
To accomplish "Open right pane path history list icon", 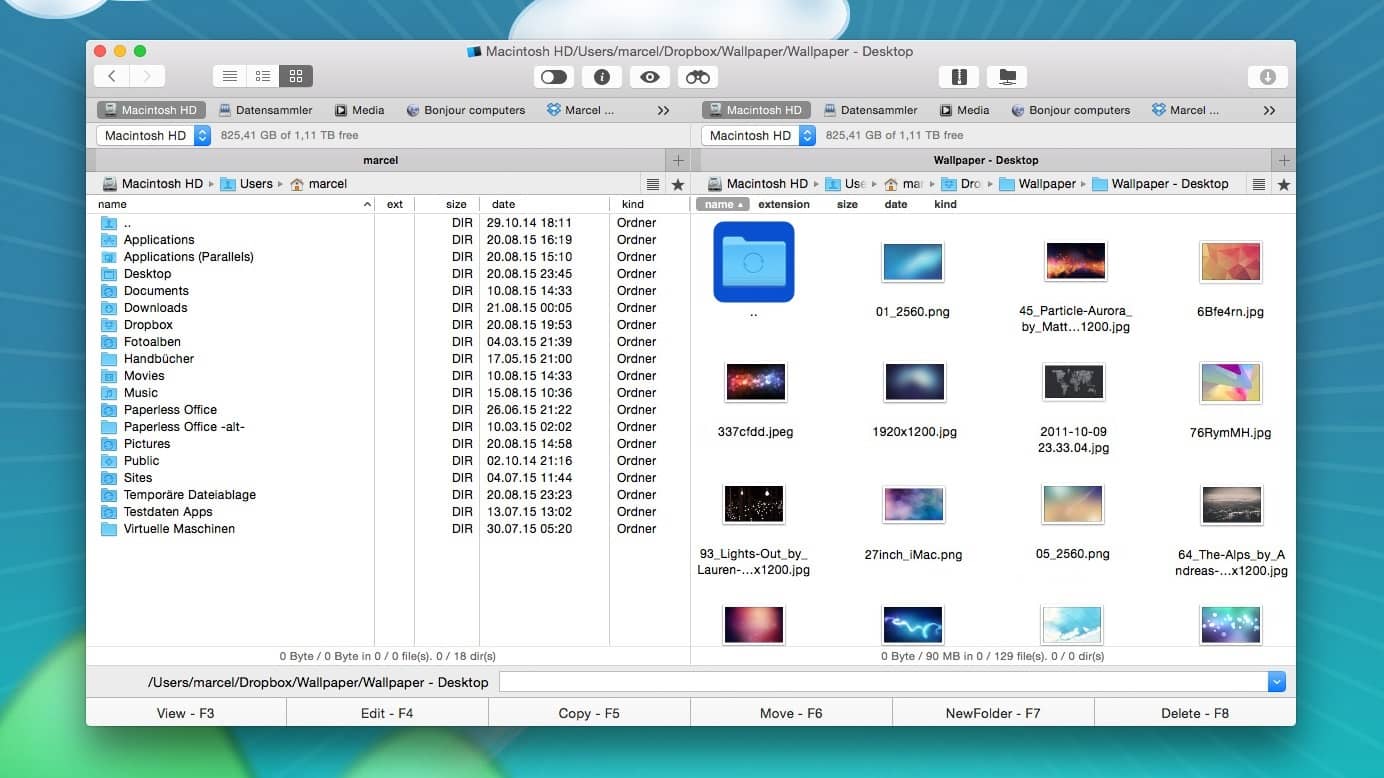I will [1259, 184].
